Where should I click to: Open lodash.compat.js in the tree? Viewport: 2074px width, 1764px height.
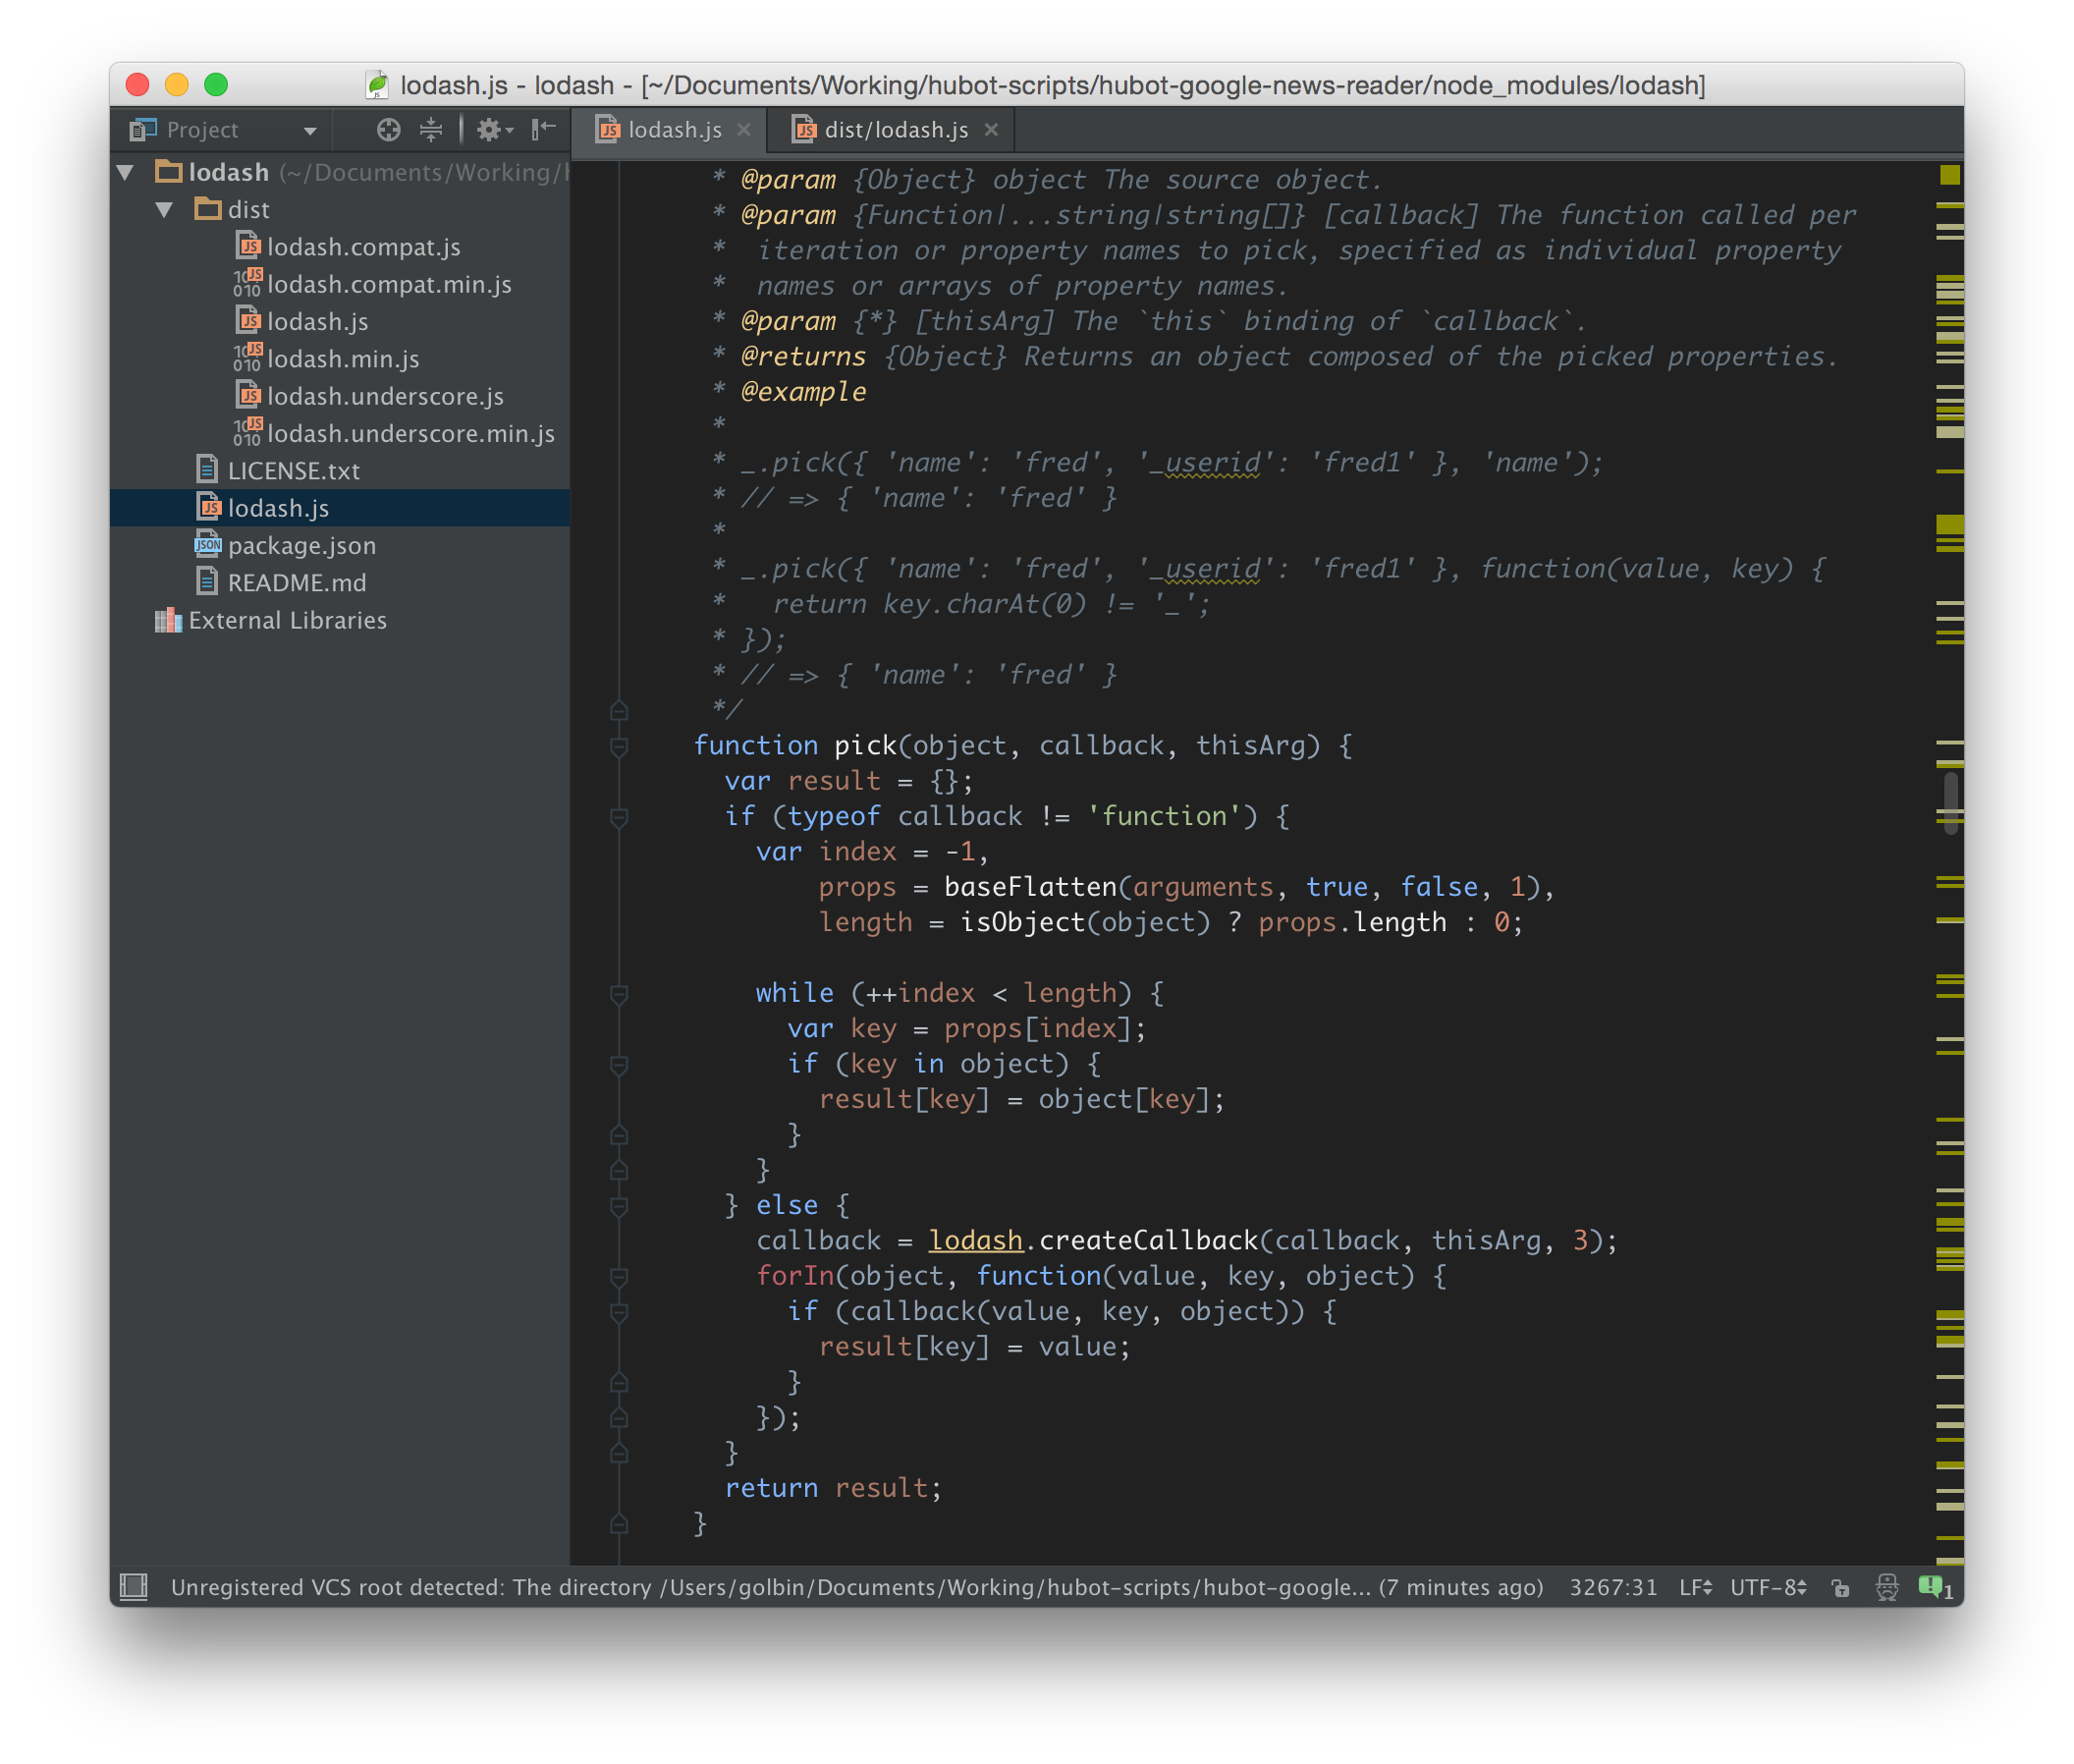(363, 247)
